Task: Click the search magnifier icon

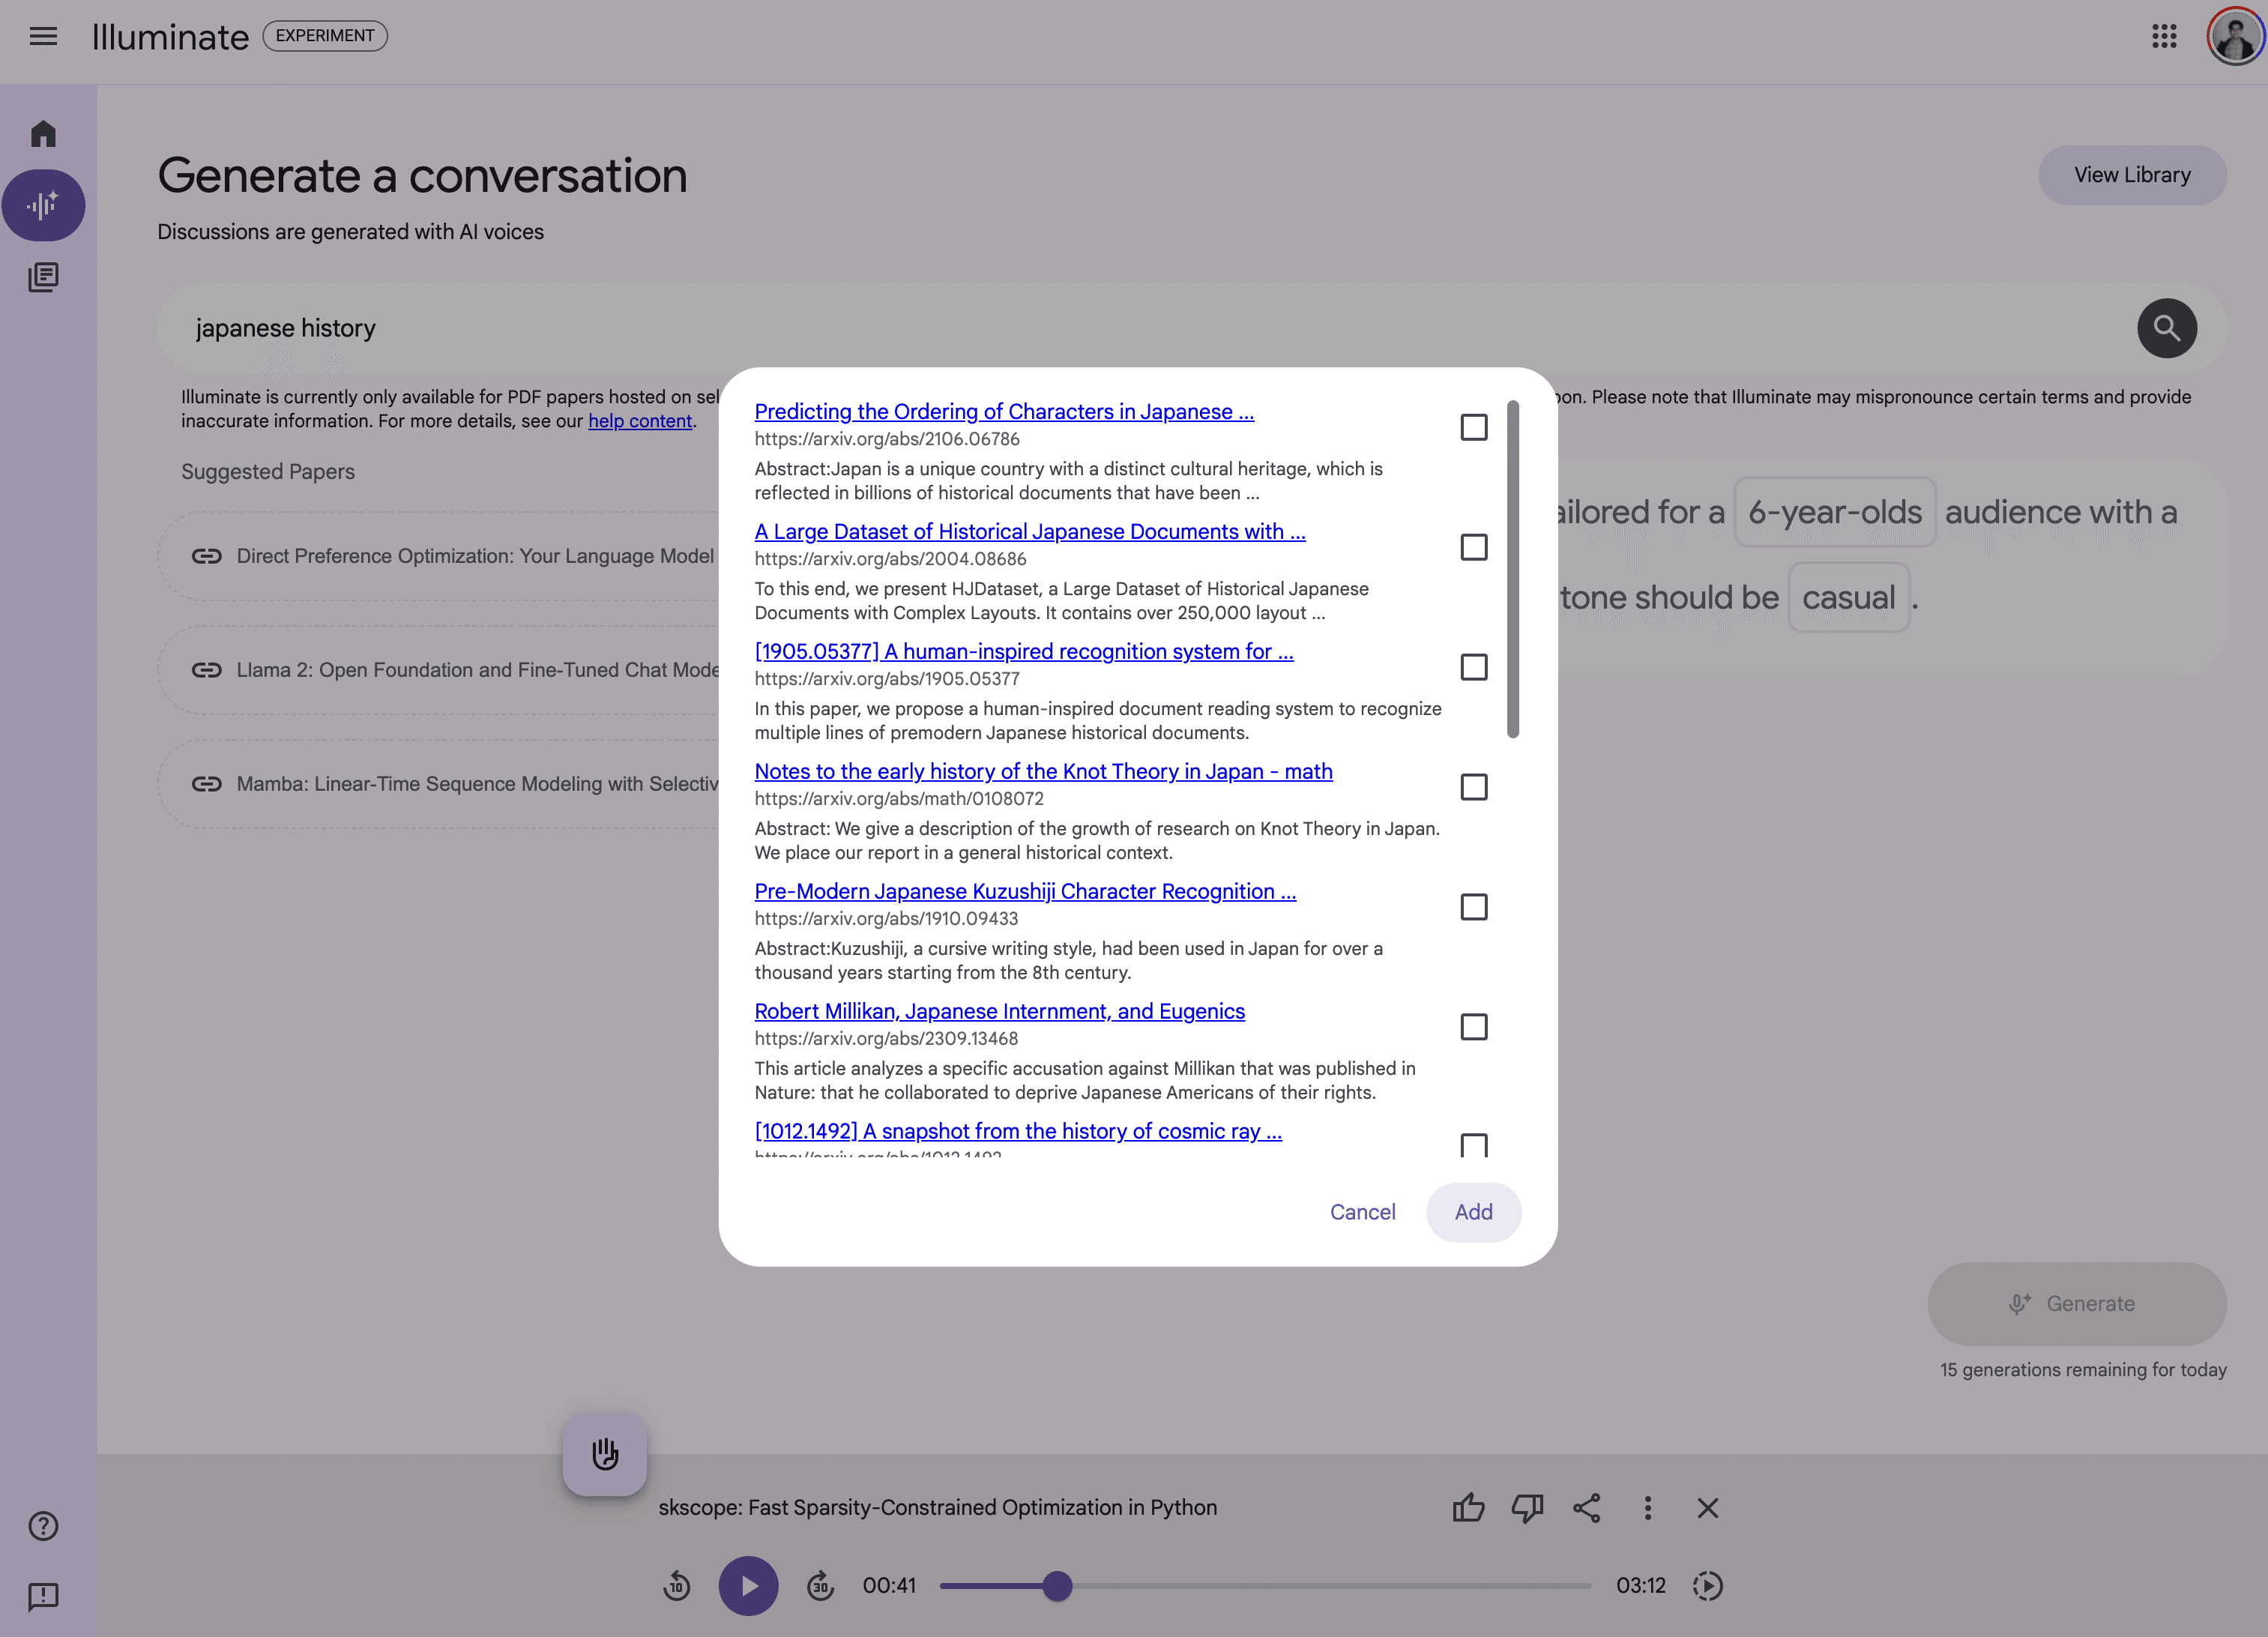Action: pyautogui.click(x=2166, y=328)
